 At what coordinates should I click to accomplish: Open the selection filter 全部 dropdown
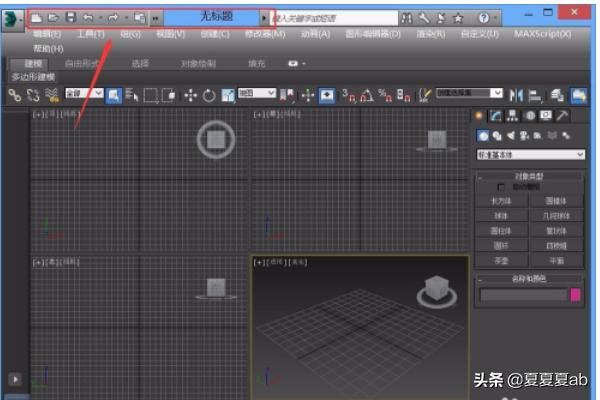tap(84, 94)
